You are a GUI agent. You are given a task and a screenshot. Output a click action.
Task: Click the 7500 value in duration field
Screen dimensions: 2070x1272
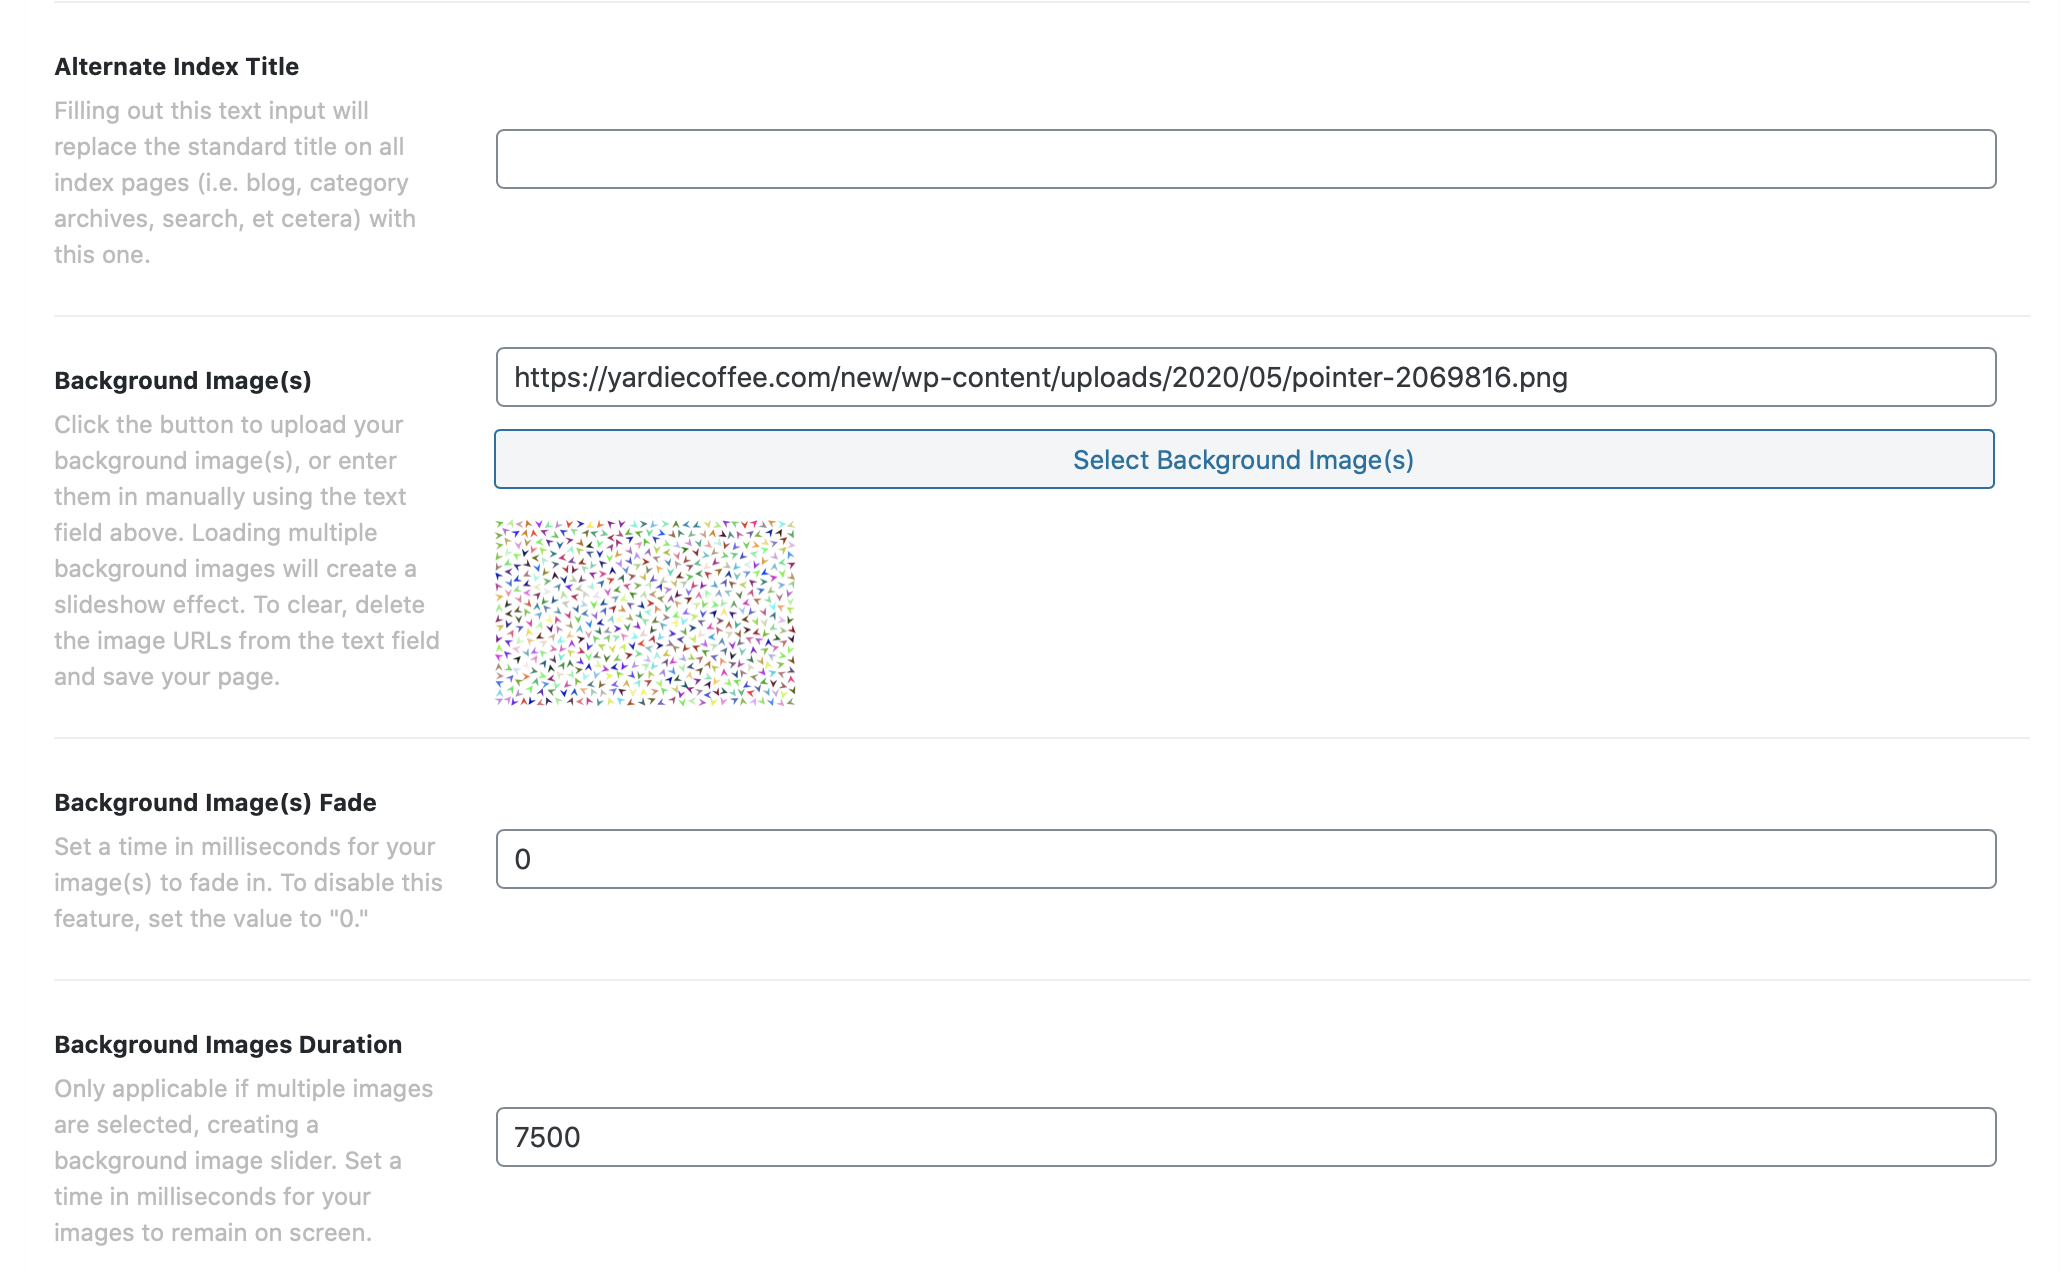(x=547, y=1138)
